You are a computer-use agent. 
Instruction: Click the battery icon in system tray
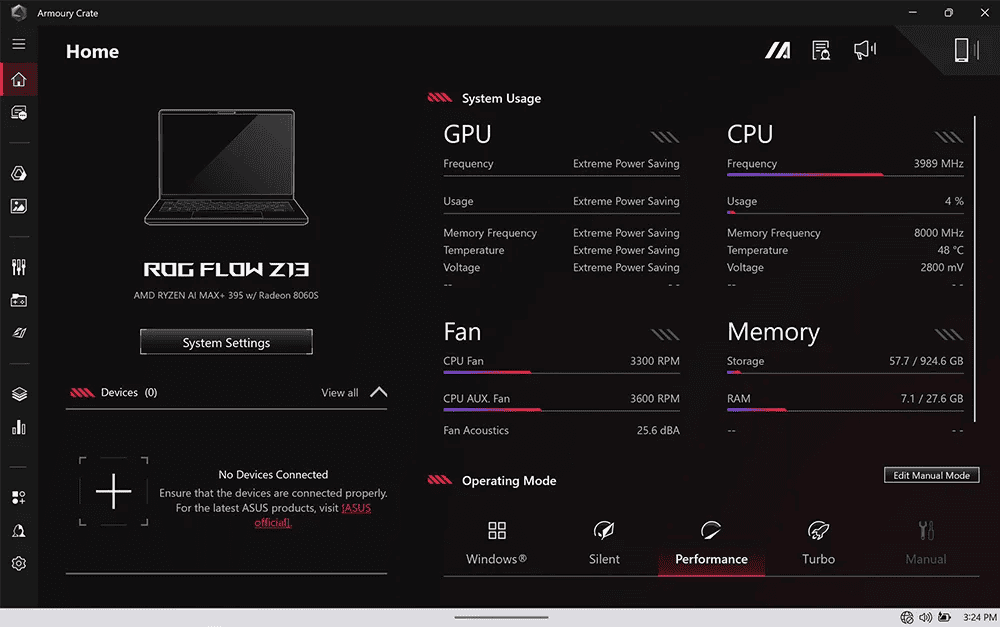(x=945, y=617)
